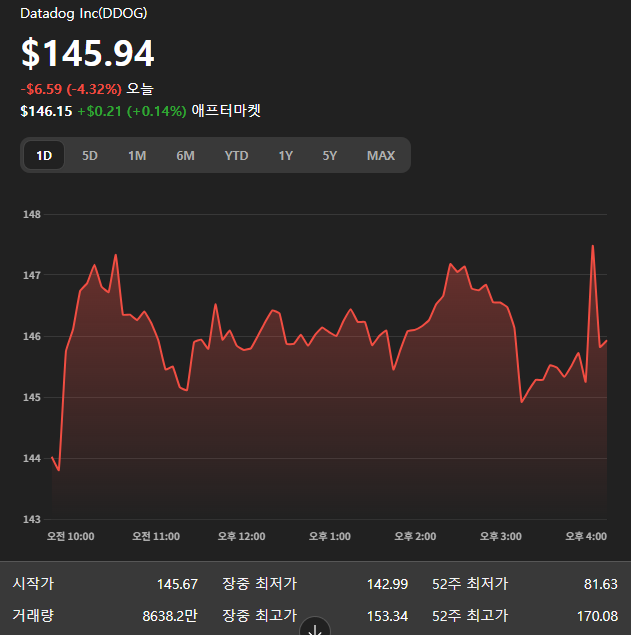Screen dimensions: 631x635
Task: Click the 오전 11:00 axis label
Action: (x=156, y=536)
